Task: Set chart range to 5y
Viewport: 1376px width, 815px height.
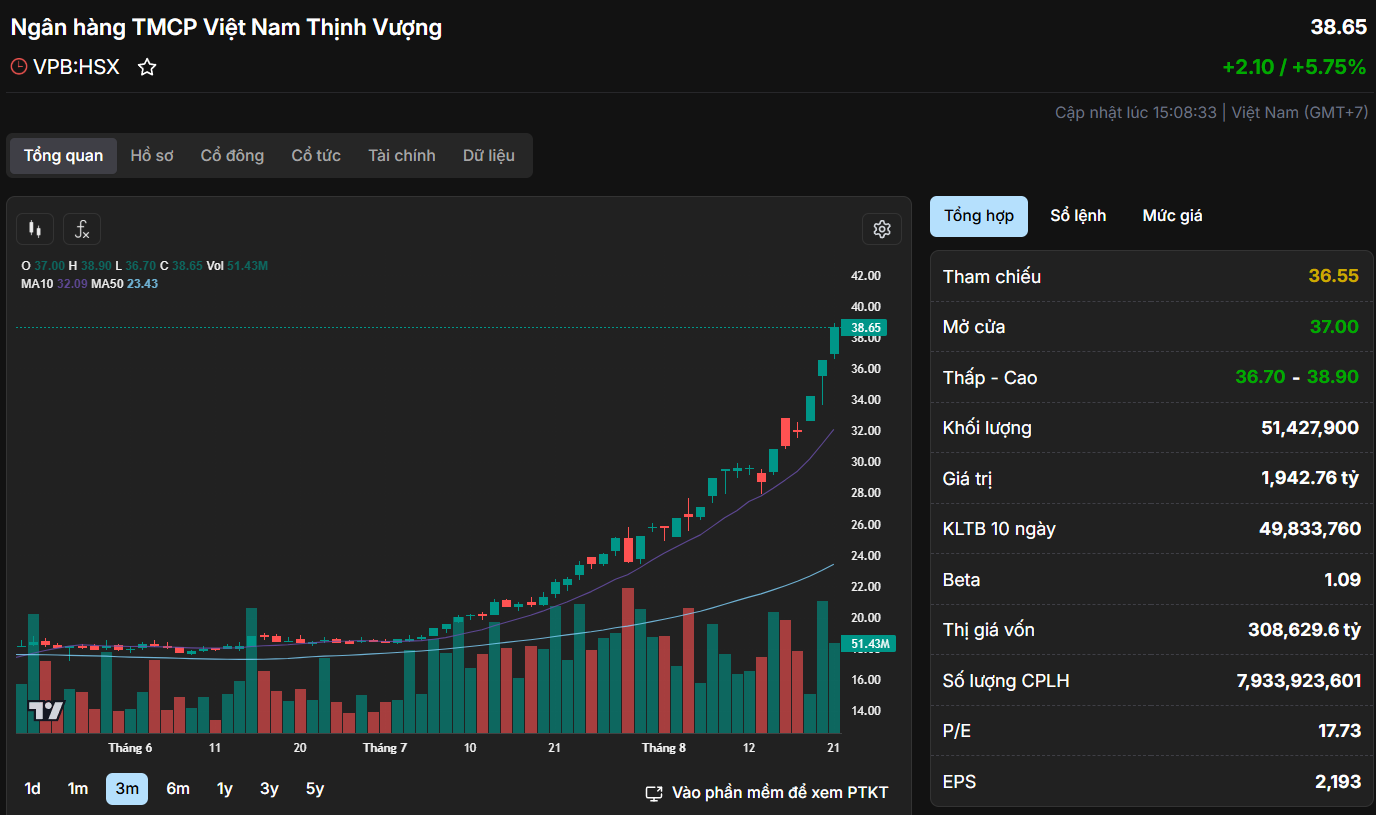Action: click(x=315, y=789)
